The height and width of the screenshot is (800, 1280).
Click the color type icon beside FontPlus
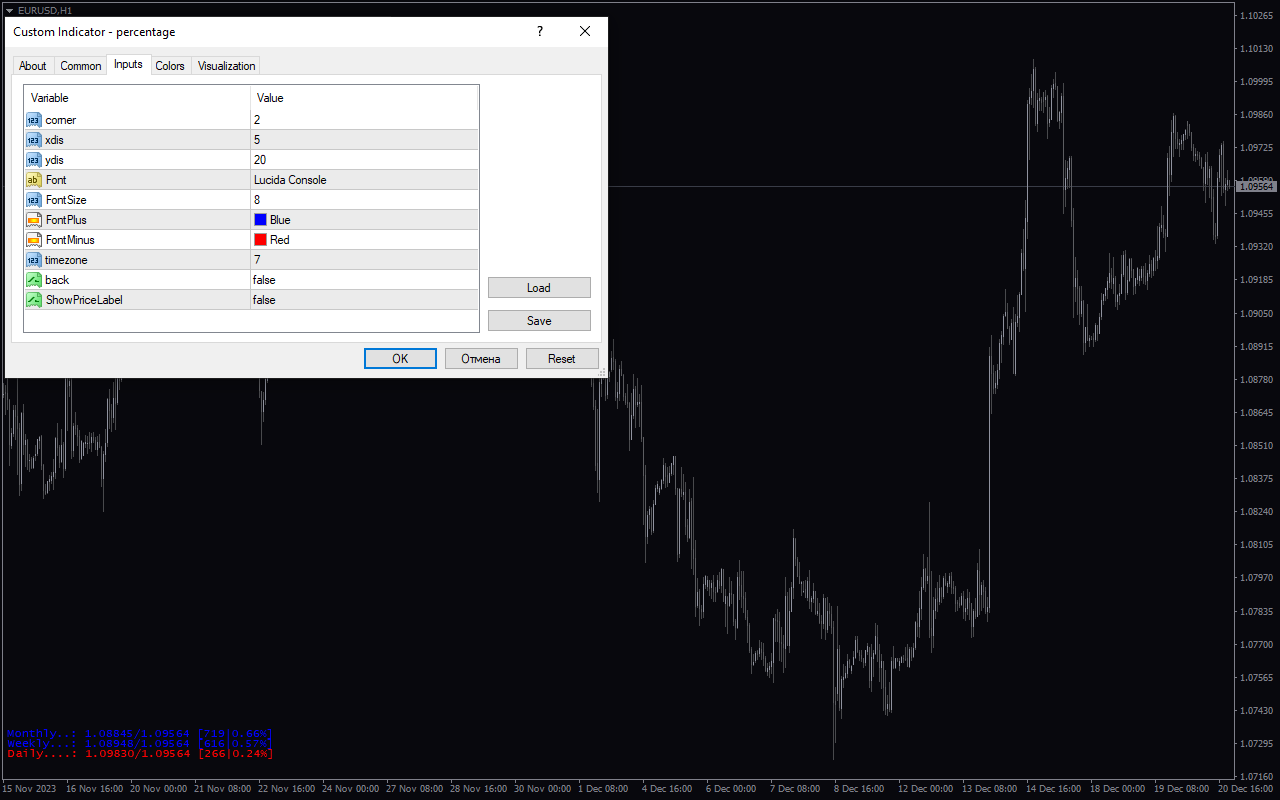click(x=34, y=220)
